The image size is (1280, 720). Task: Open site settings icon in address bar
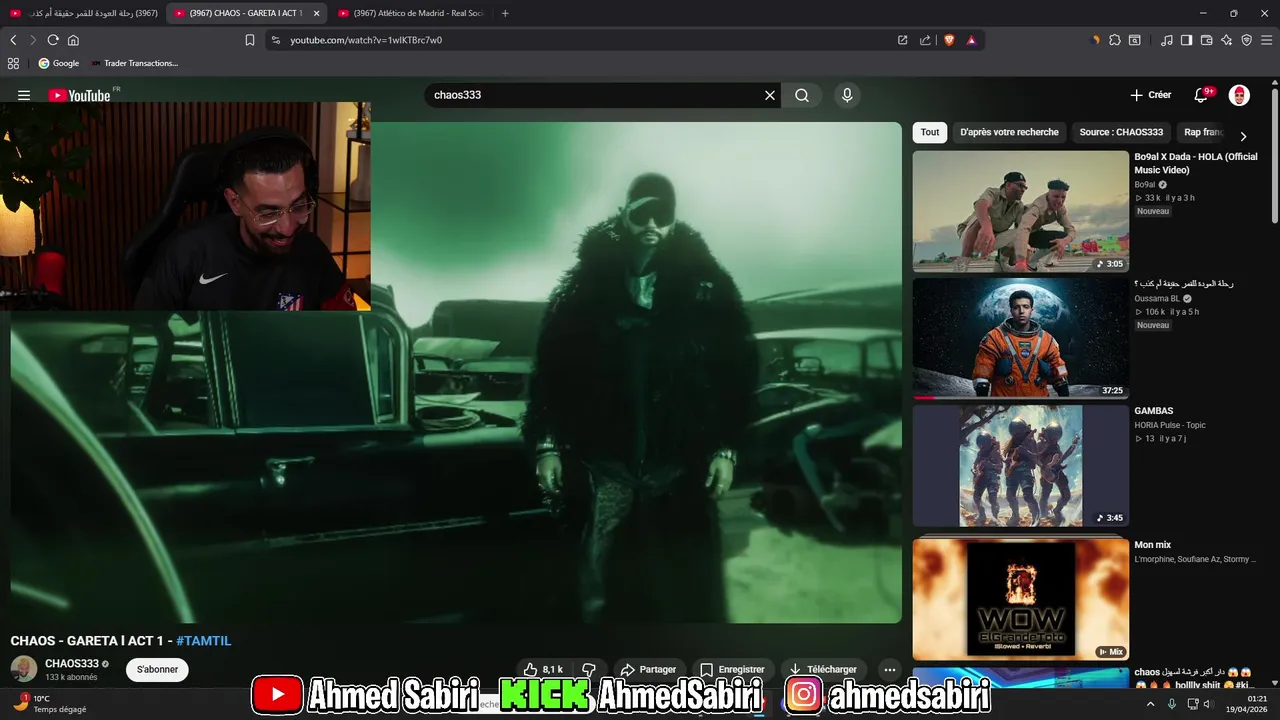(x=276, y=40)
